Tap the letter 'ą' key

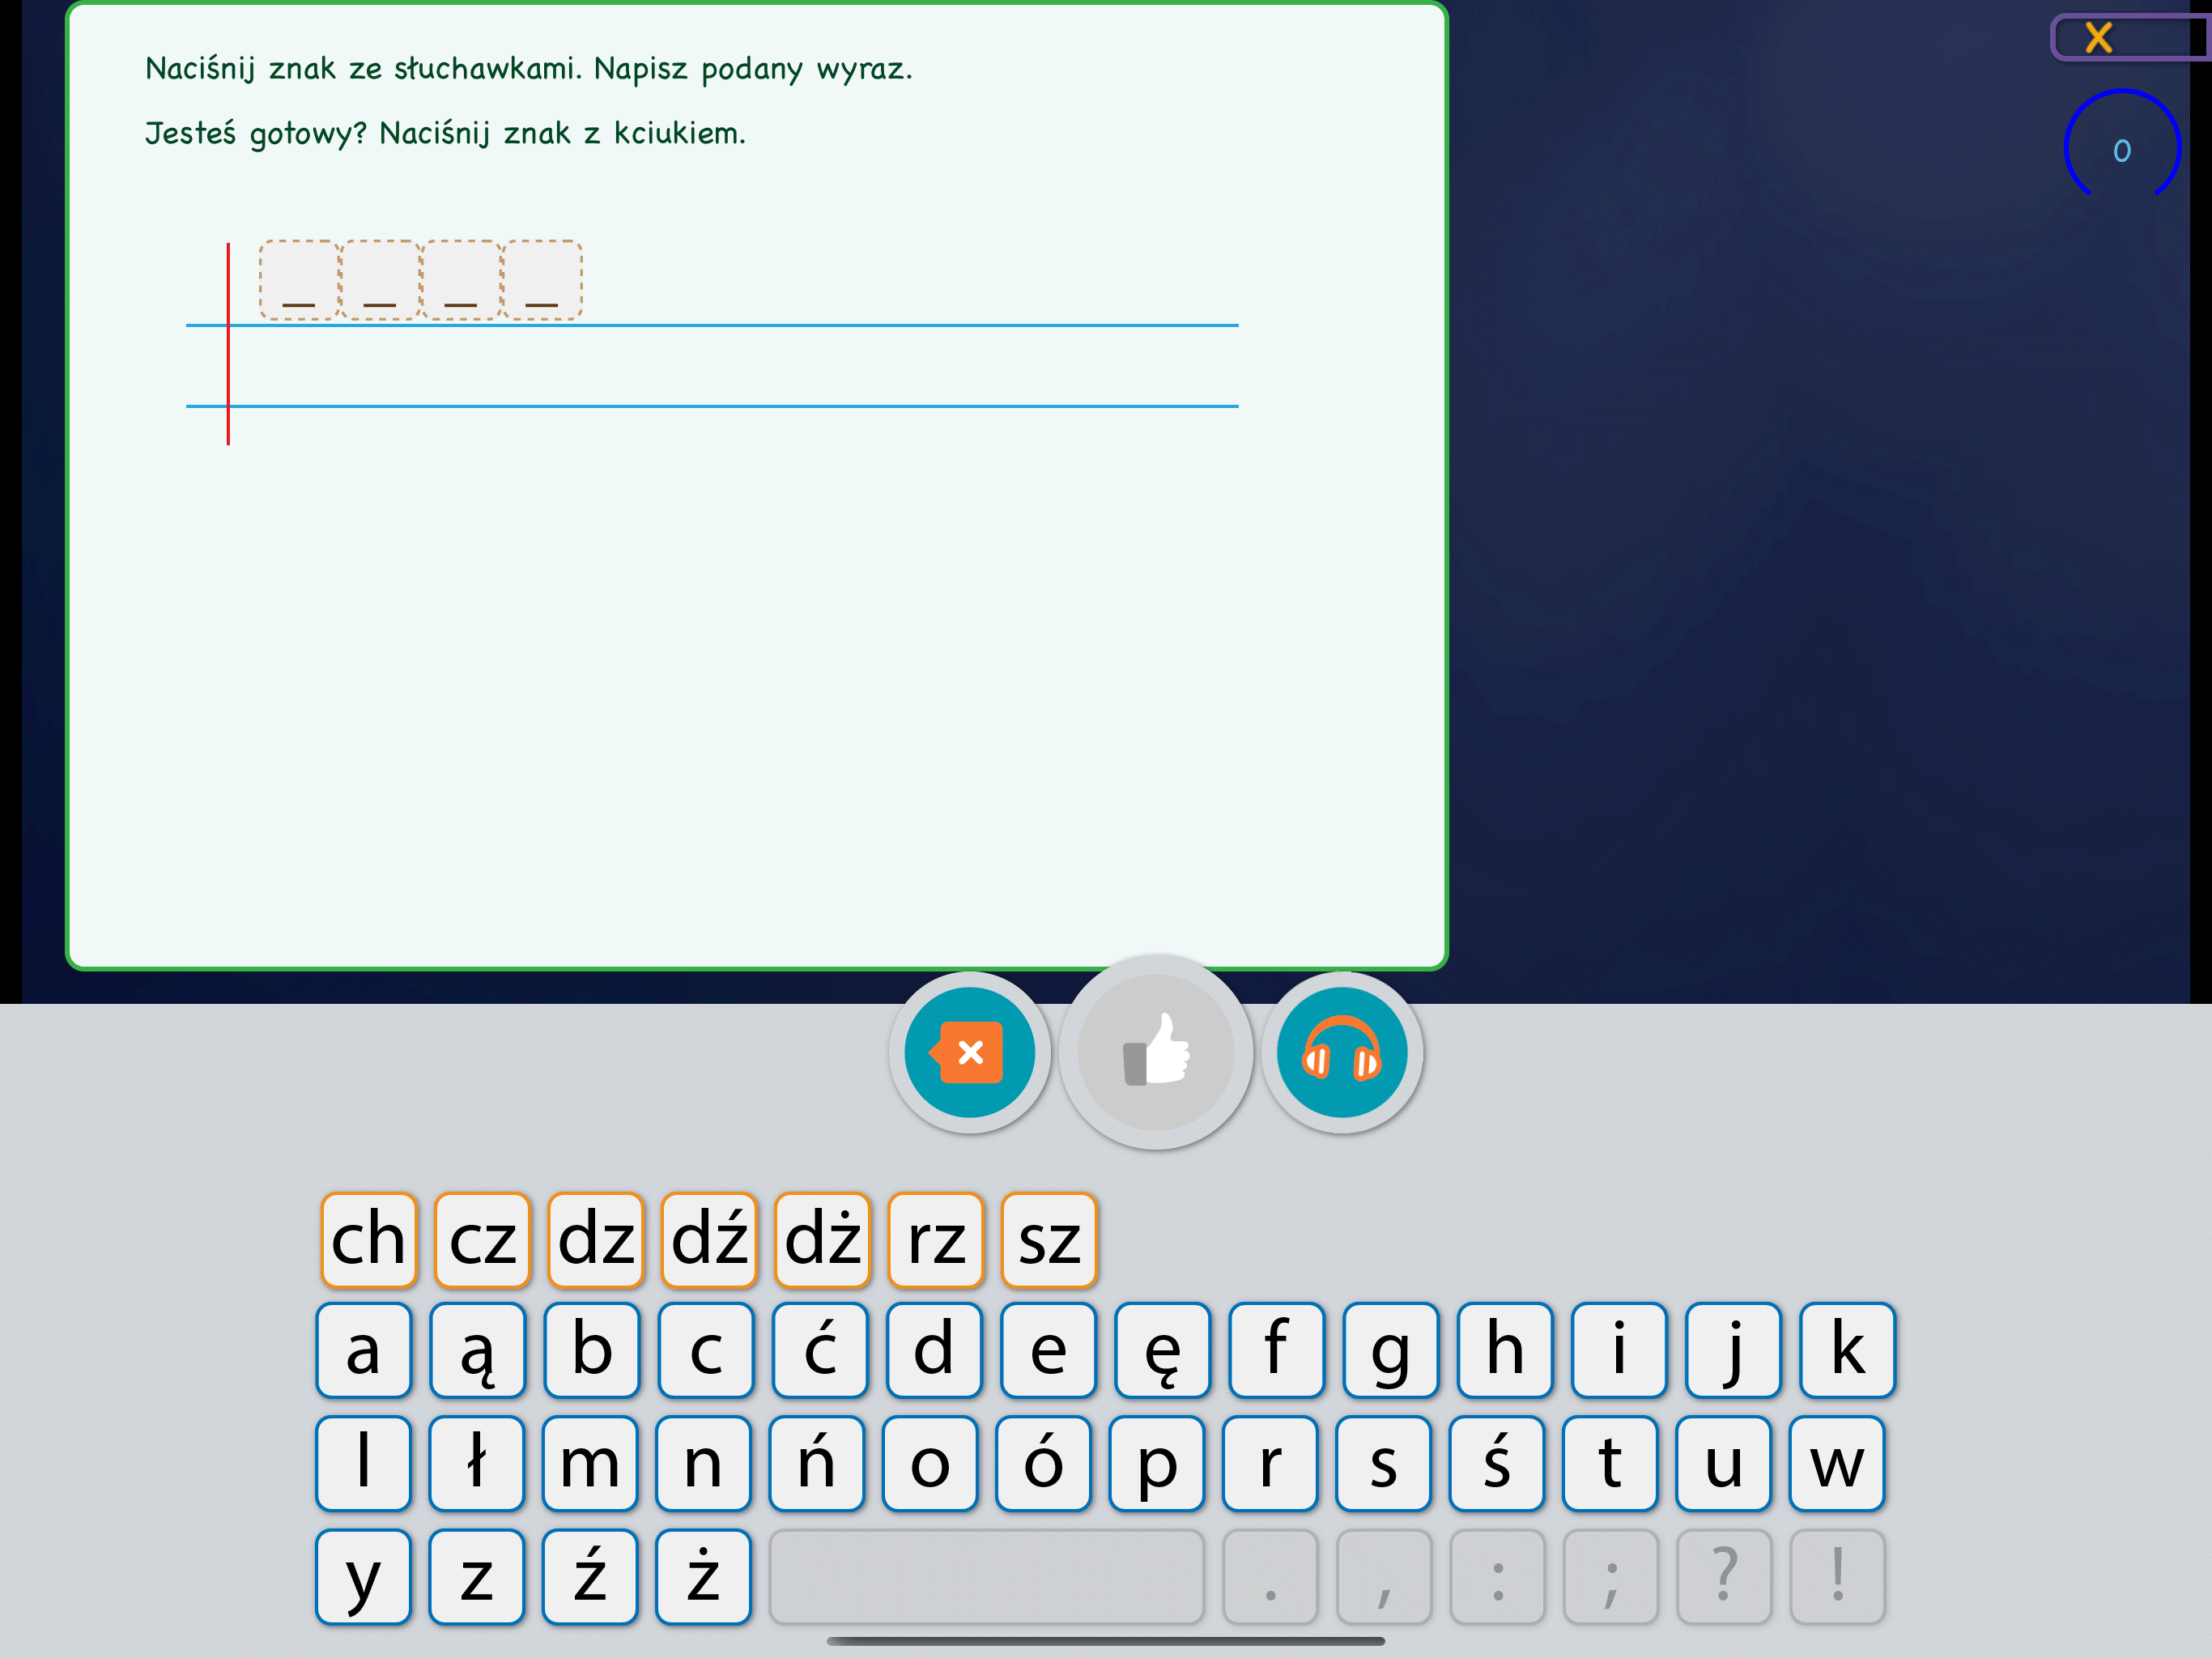[x=478, y=1350]
